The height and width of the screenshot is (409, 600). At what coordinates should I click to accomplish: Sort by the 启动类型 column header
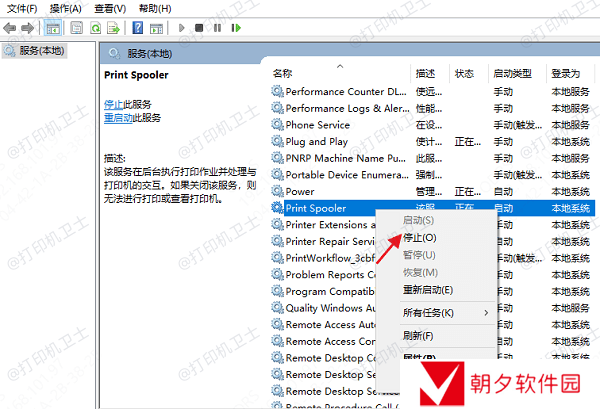[512, 73]
